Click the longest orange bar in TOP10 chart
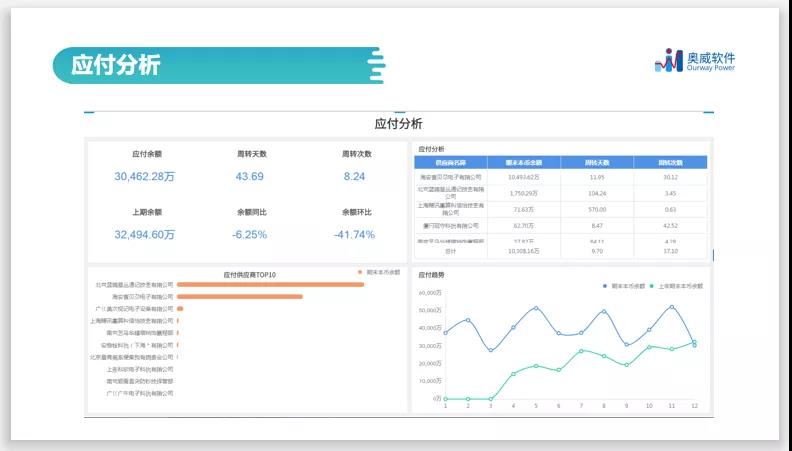Image resolution: width=792 pixels, height=451 pixels. click(270, 285)
